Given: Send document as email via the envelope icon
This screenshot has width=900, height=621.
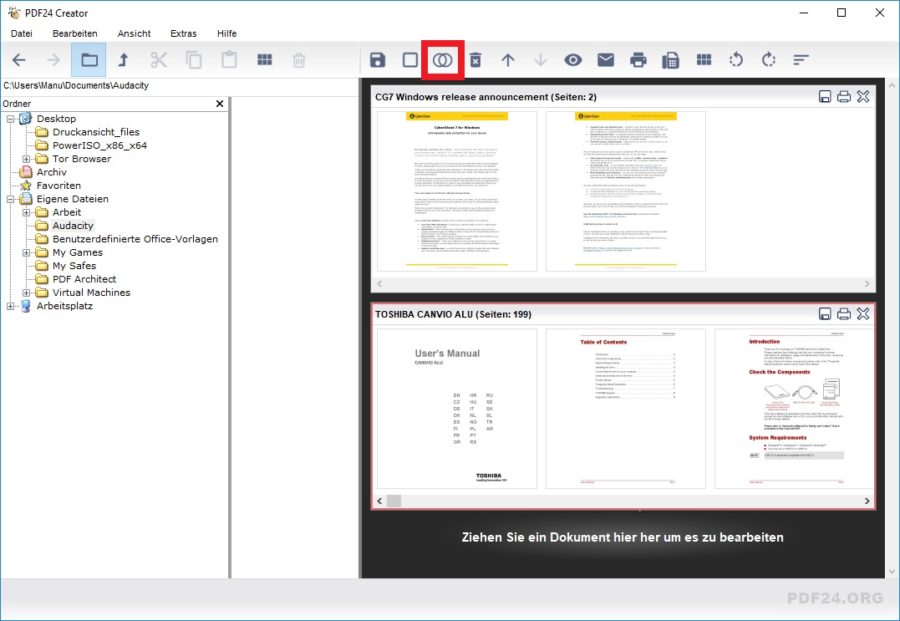Looking at the screenshot, I should point(605,59).
